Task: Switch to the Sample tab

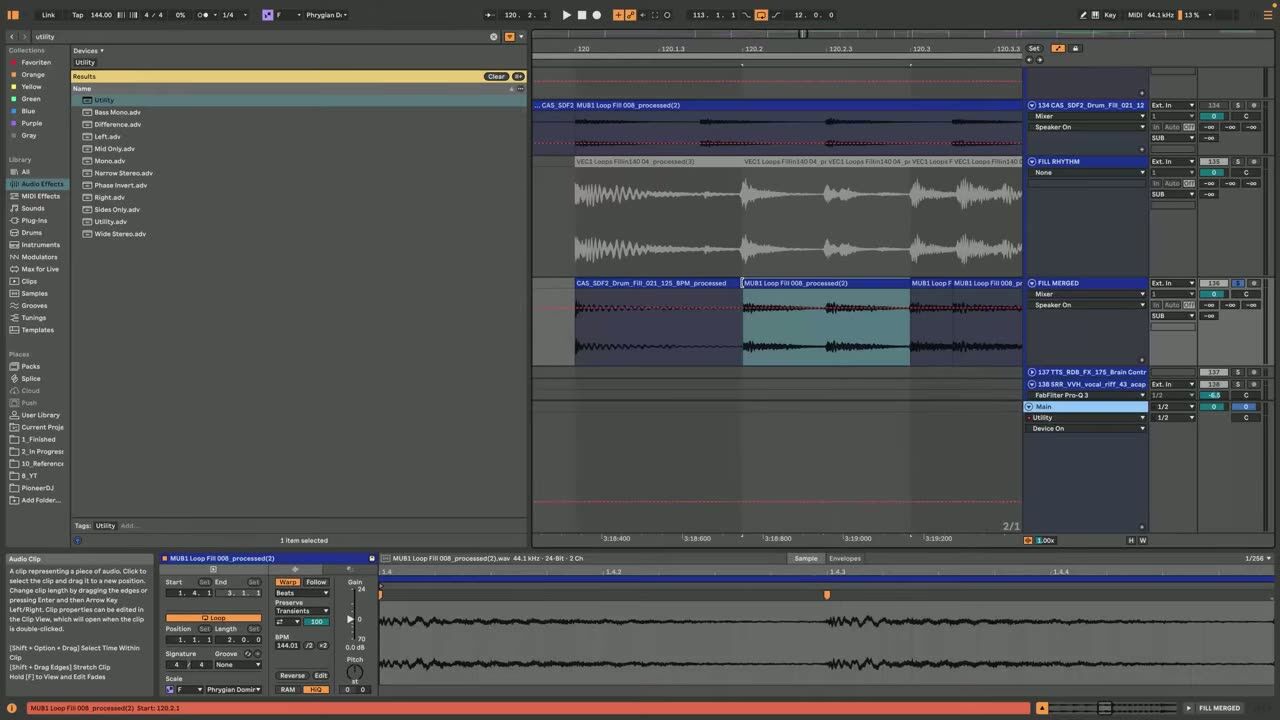Action: 805,559
